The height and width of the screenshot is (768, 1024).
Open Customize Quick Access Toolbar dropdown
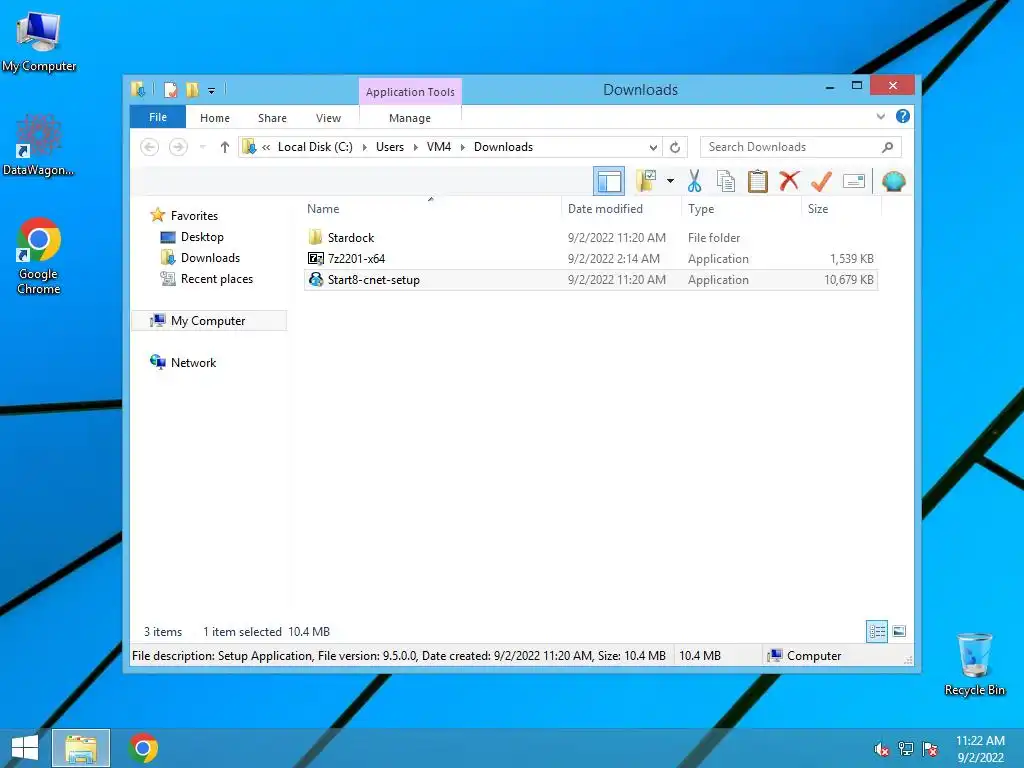212,90
